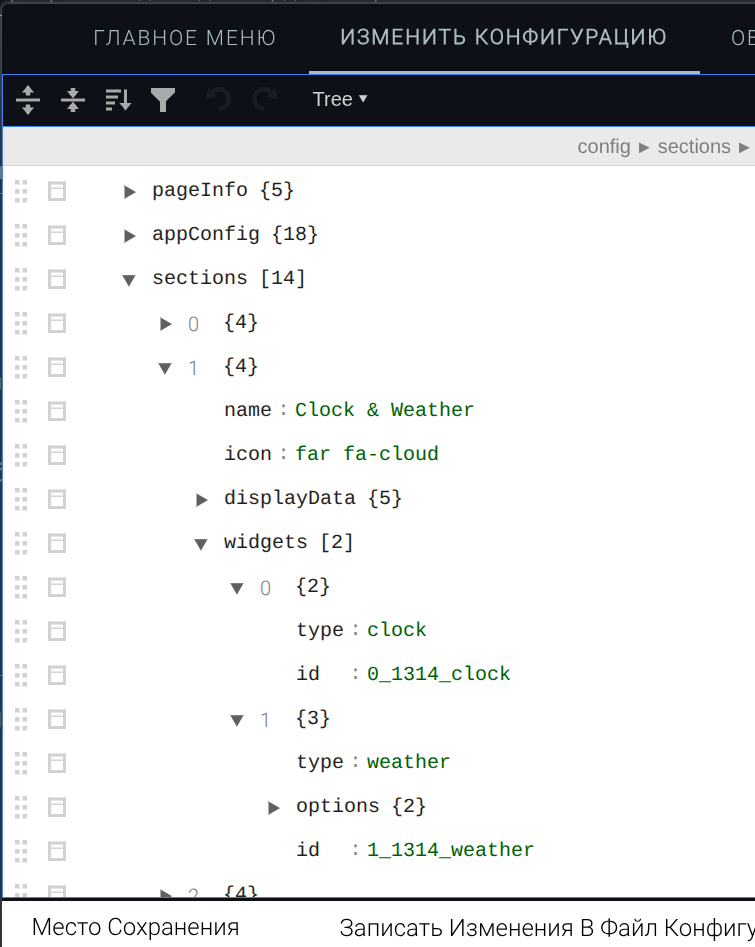Screen dimensions: 755x947
Task: Open the filter/transform tool
Action: pos(163,100)
